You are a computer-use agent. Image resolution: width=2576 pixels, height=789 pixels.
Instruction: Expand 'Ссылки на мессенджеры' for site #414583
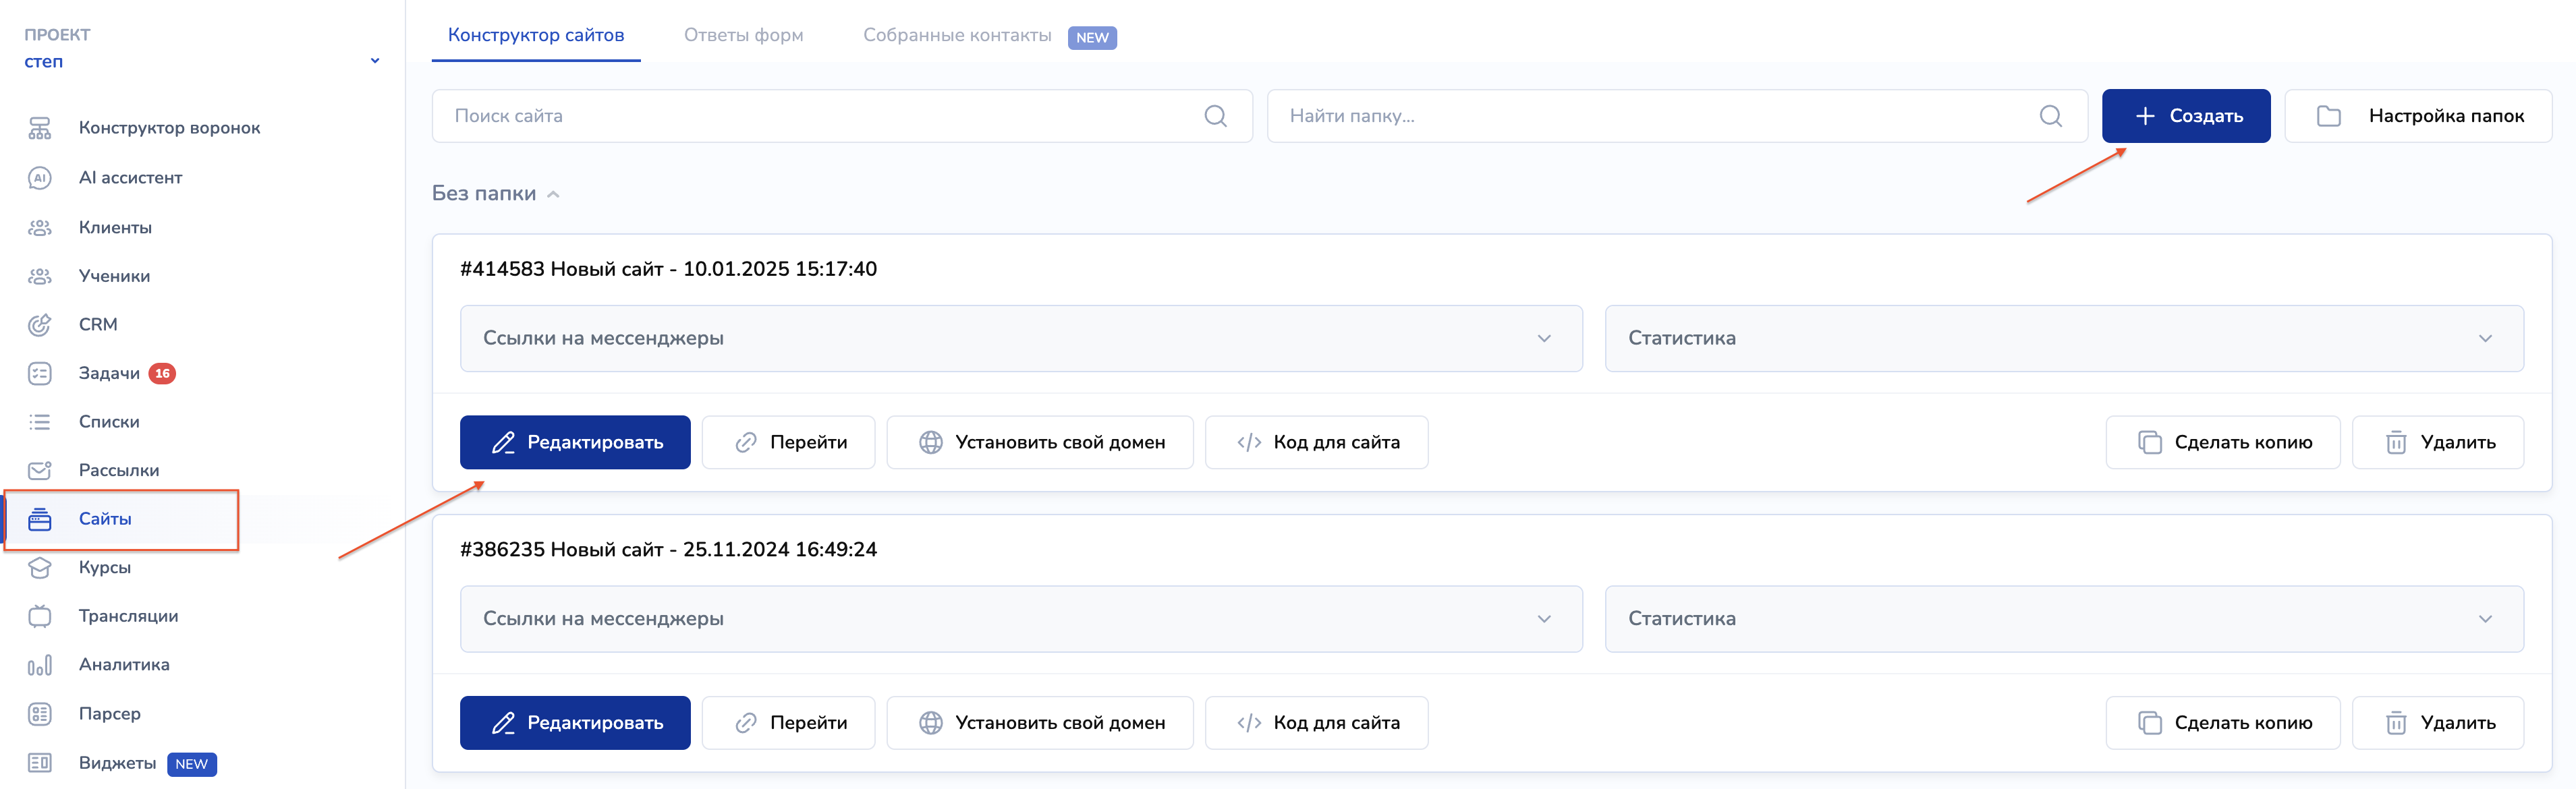(x=1020, y=338)
